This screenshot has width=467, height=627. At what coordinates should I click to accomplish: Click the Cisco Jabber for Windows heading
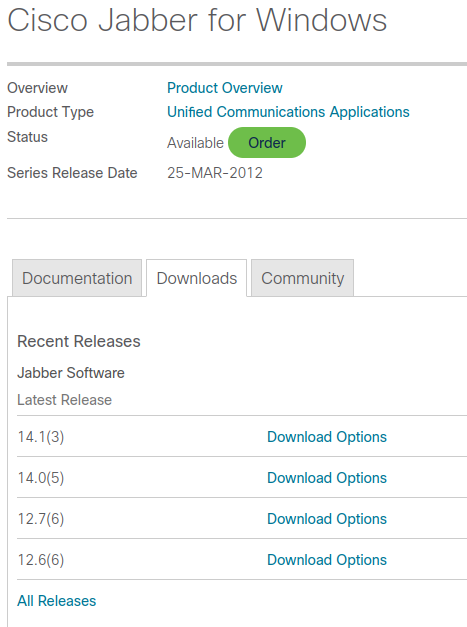[x=197, y=20]
